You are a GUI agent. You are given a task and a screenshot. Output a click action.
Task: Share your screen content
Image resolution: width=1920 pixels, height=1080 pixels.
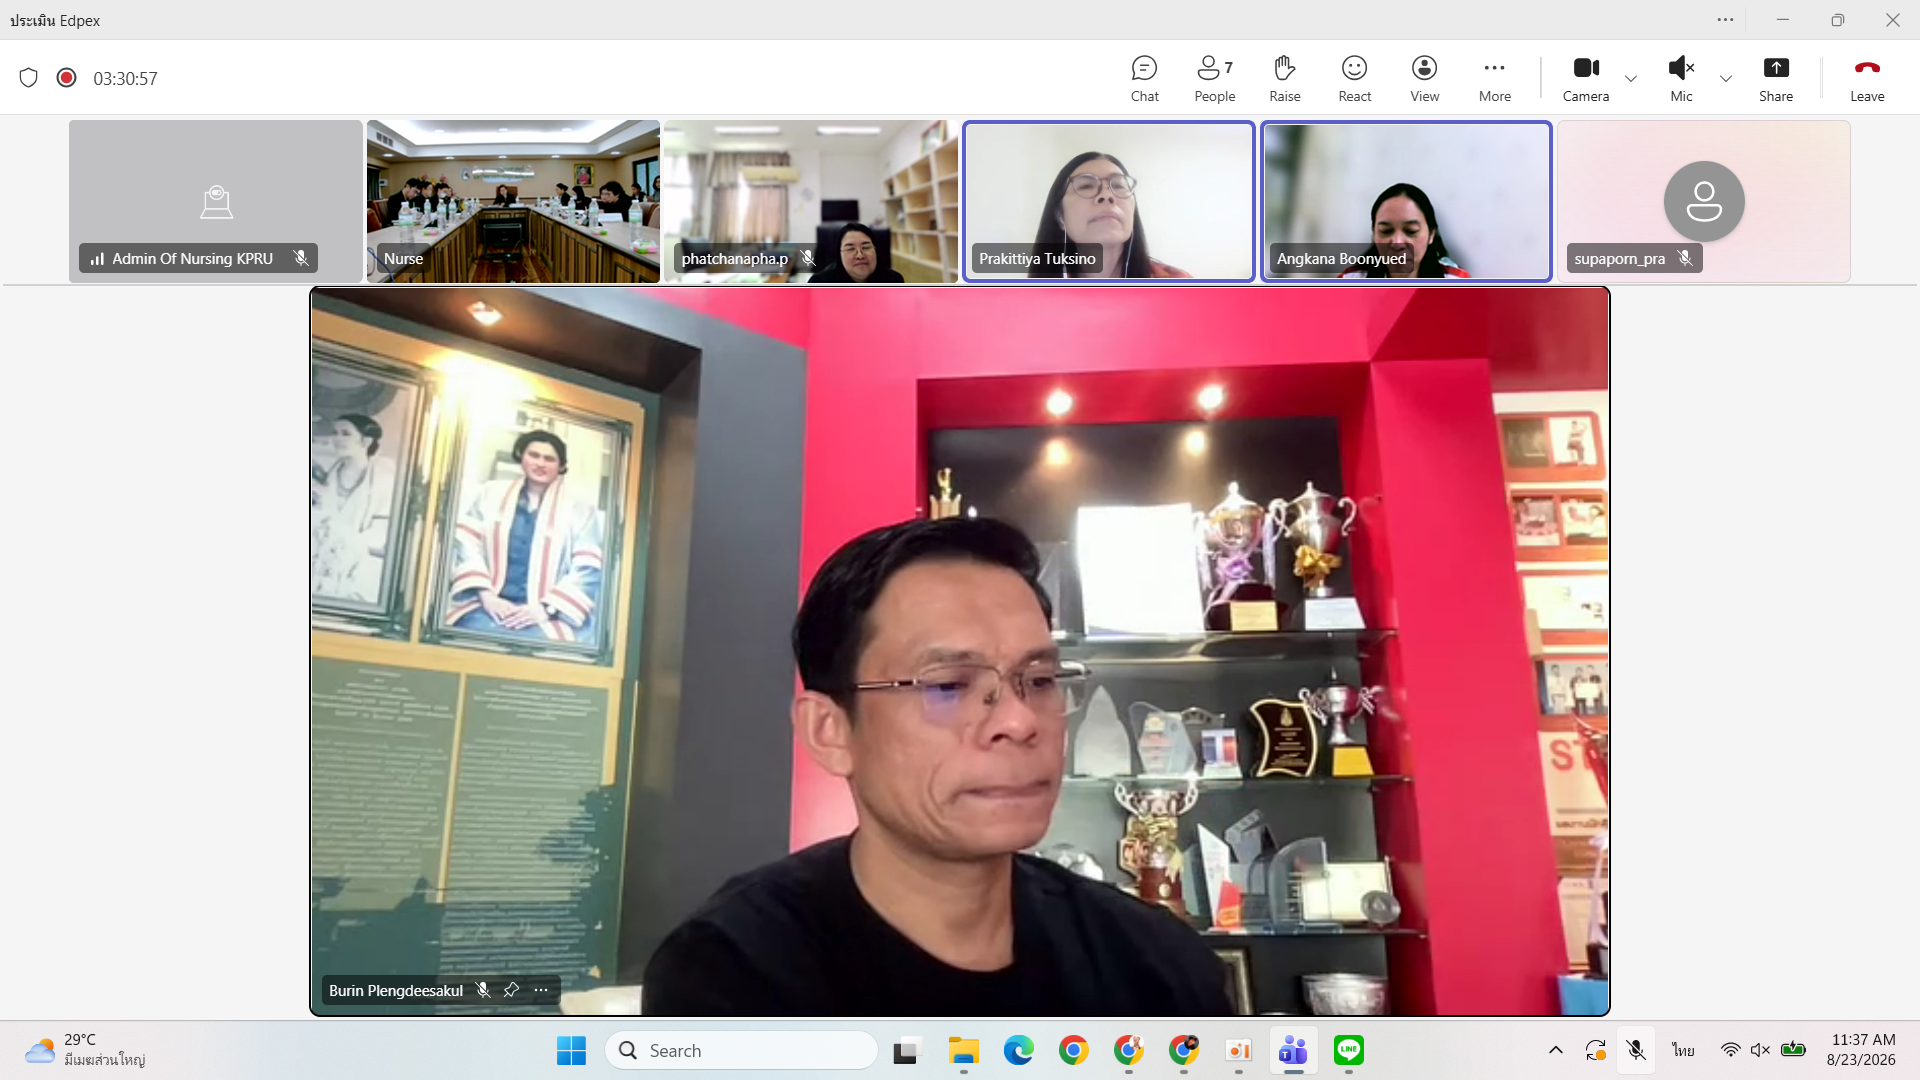click(x=1776, y=79)
